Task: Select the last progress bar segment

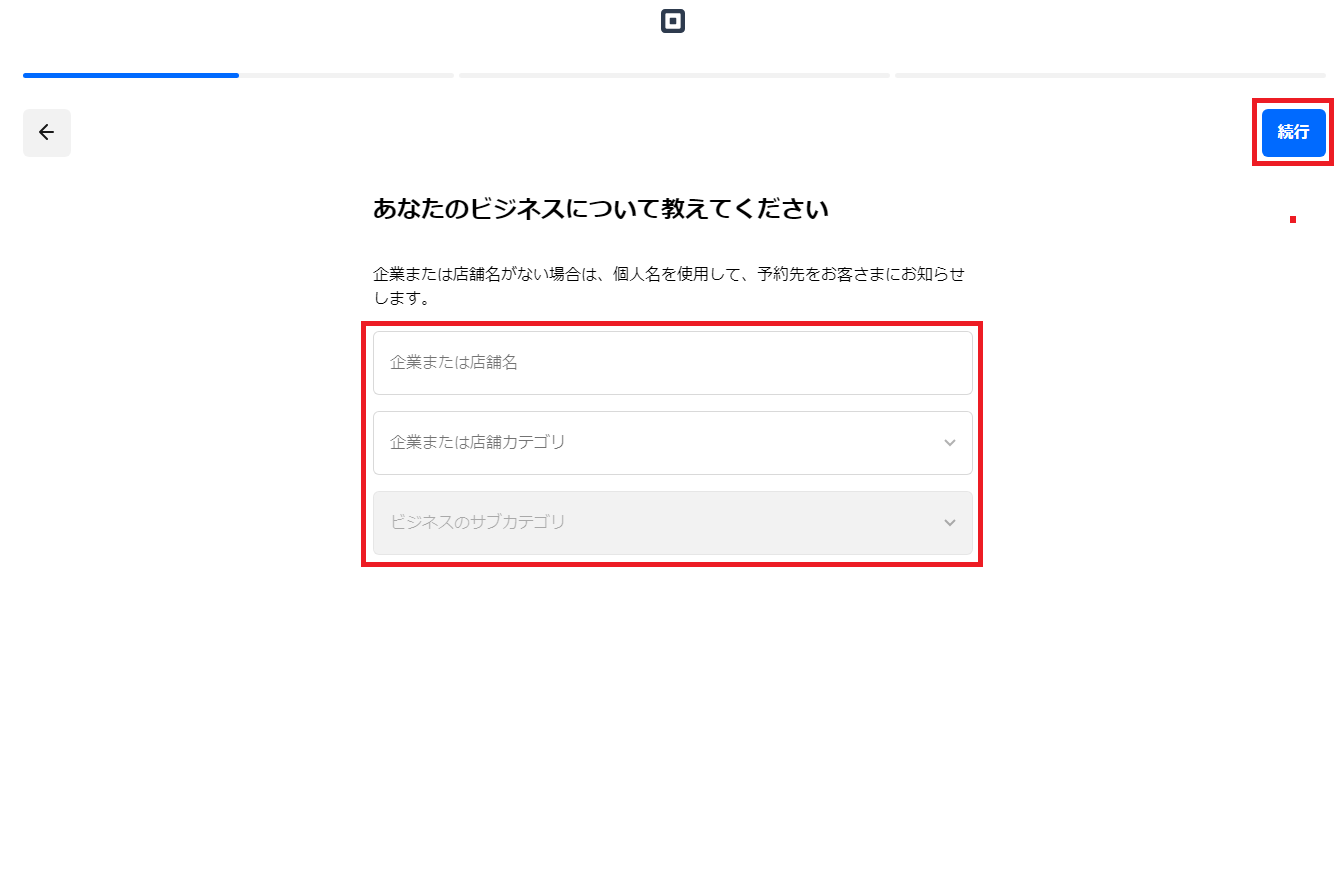Action: click(1110, 75)
